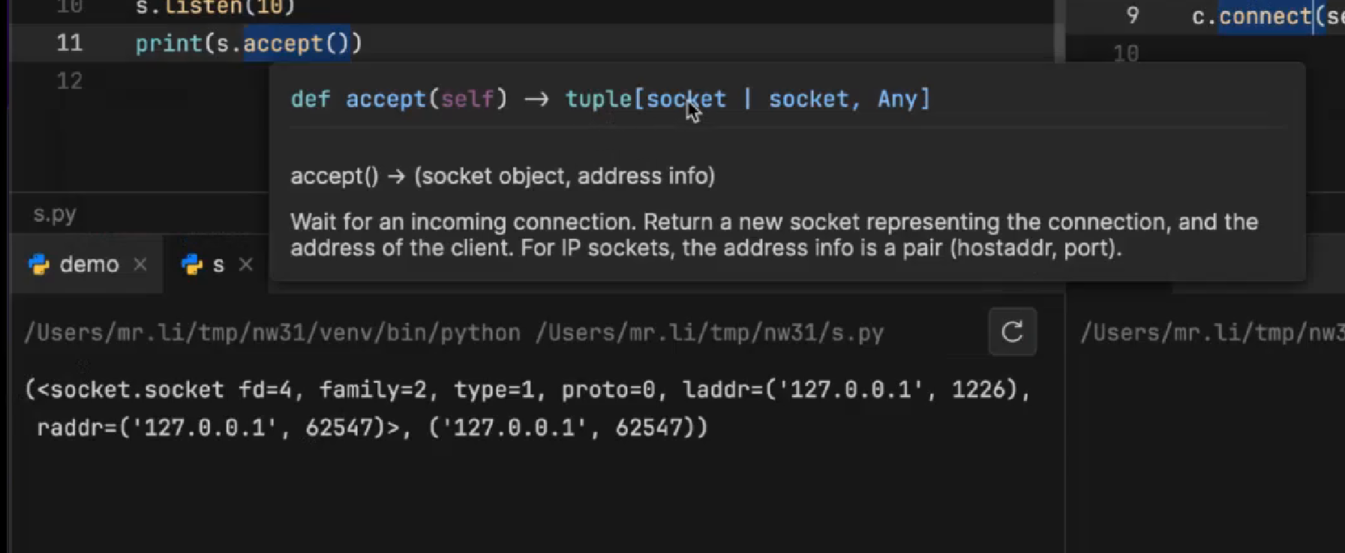Click the Any type link in tooltip

898,99
